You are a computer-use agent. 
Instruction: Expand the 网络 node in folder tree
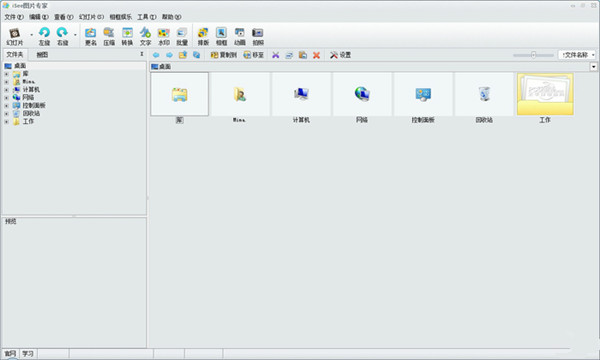coord(6,98)
